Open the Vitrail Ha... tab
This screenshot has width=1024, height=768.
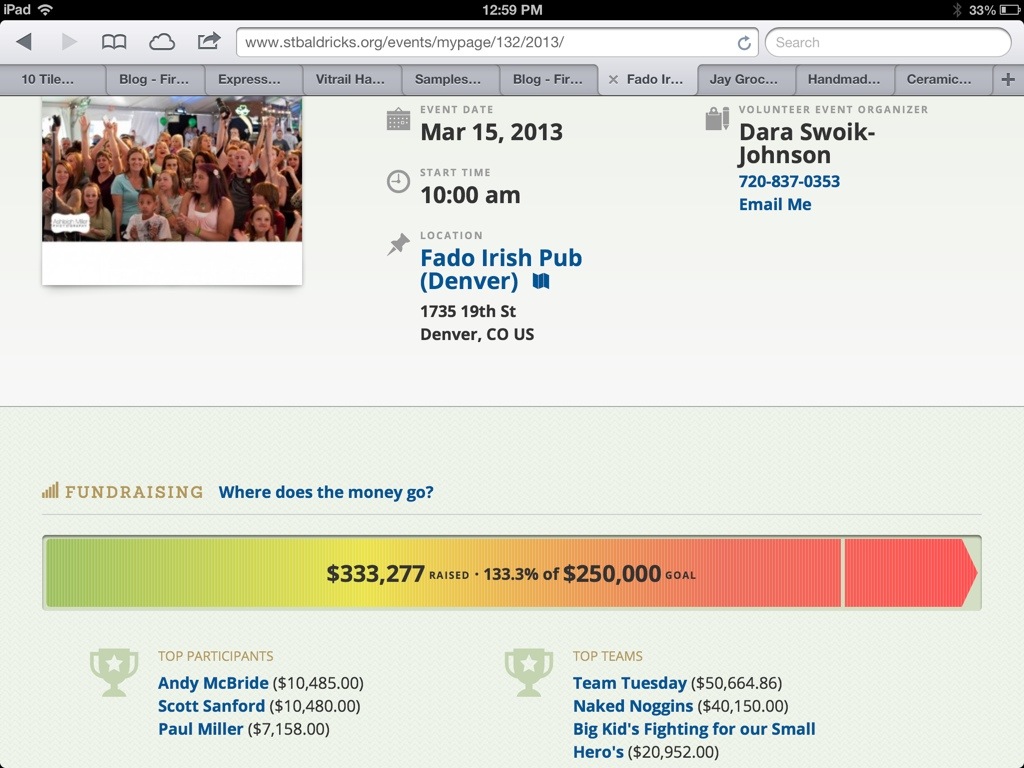tap(350, 79)
